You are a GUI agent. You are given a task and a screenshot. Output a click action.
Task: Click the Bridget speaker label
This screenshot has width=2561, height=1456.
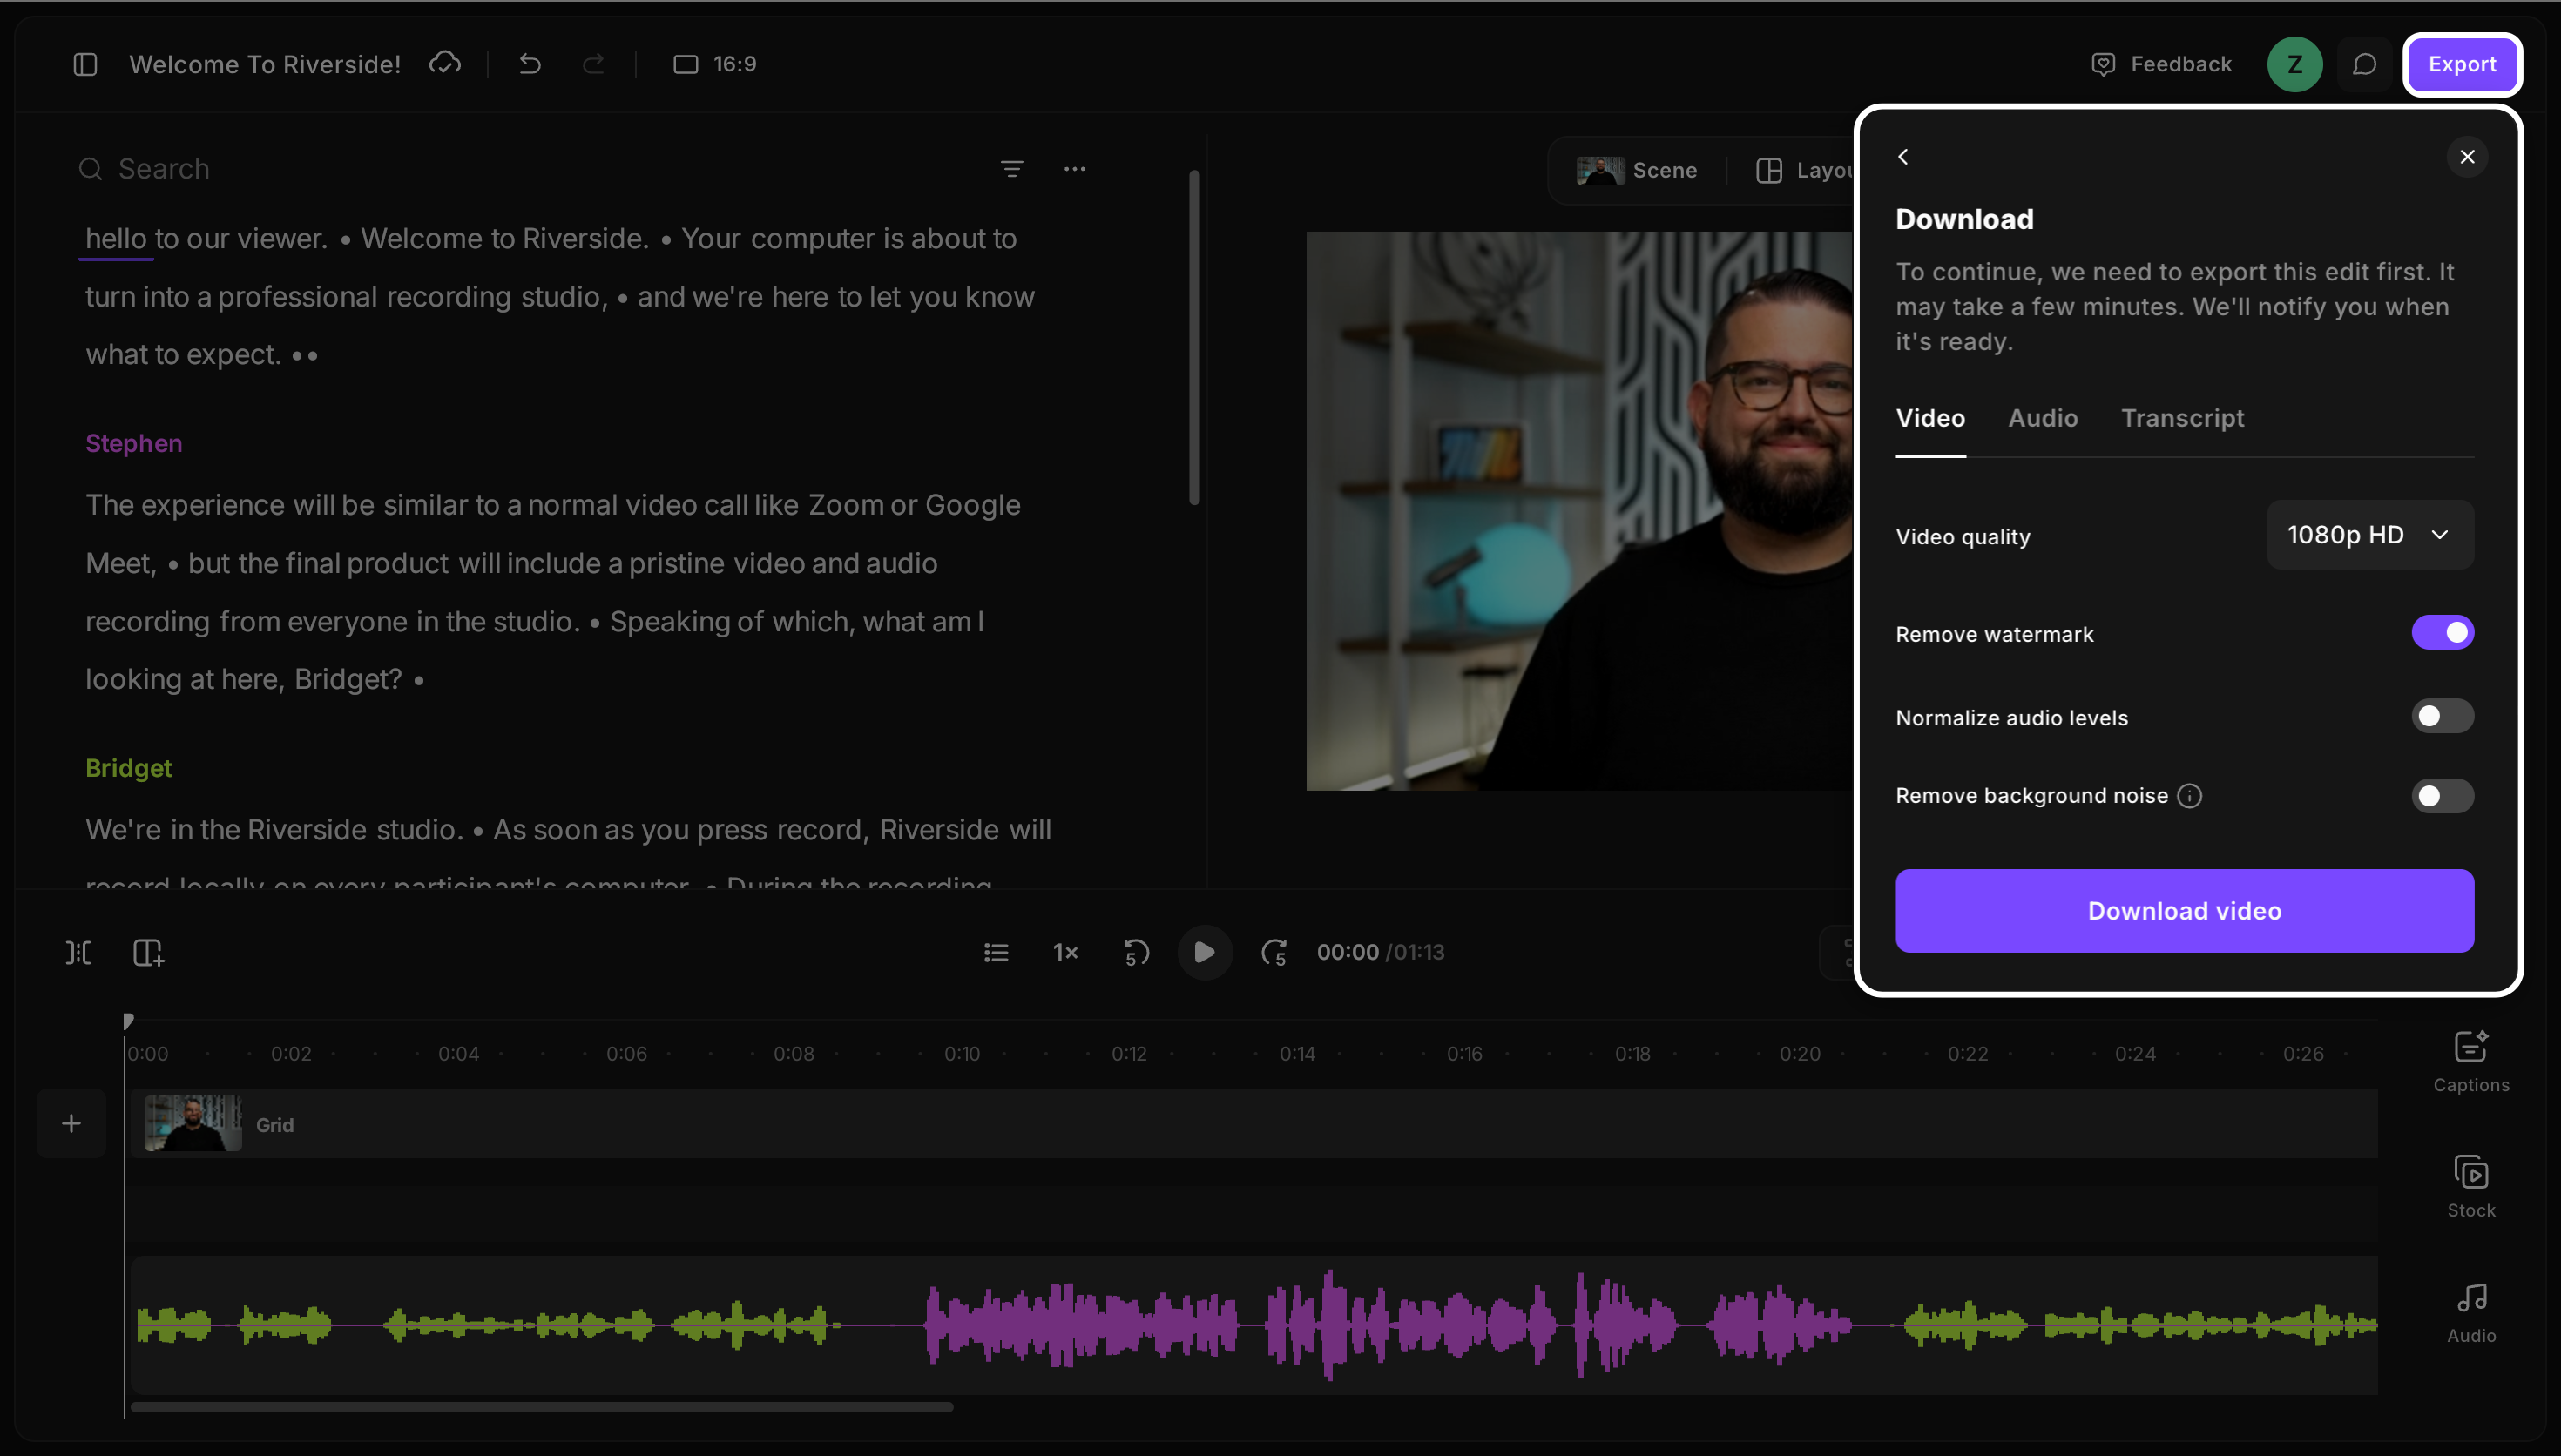pyautogui.click(x=129, y=769)
